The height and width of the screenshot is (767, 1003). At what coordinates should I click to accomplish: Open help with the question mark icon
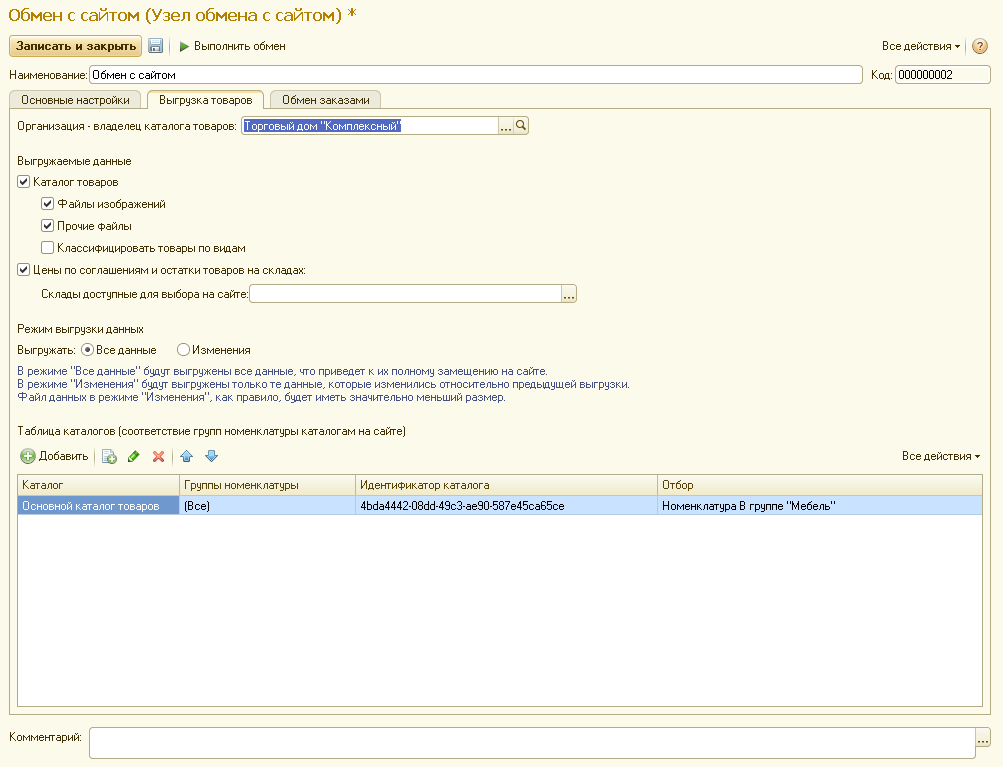pos(979,46)
